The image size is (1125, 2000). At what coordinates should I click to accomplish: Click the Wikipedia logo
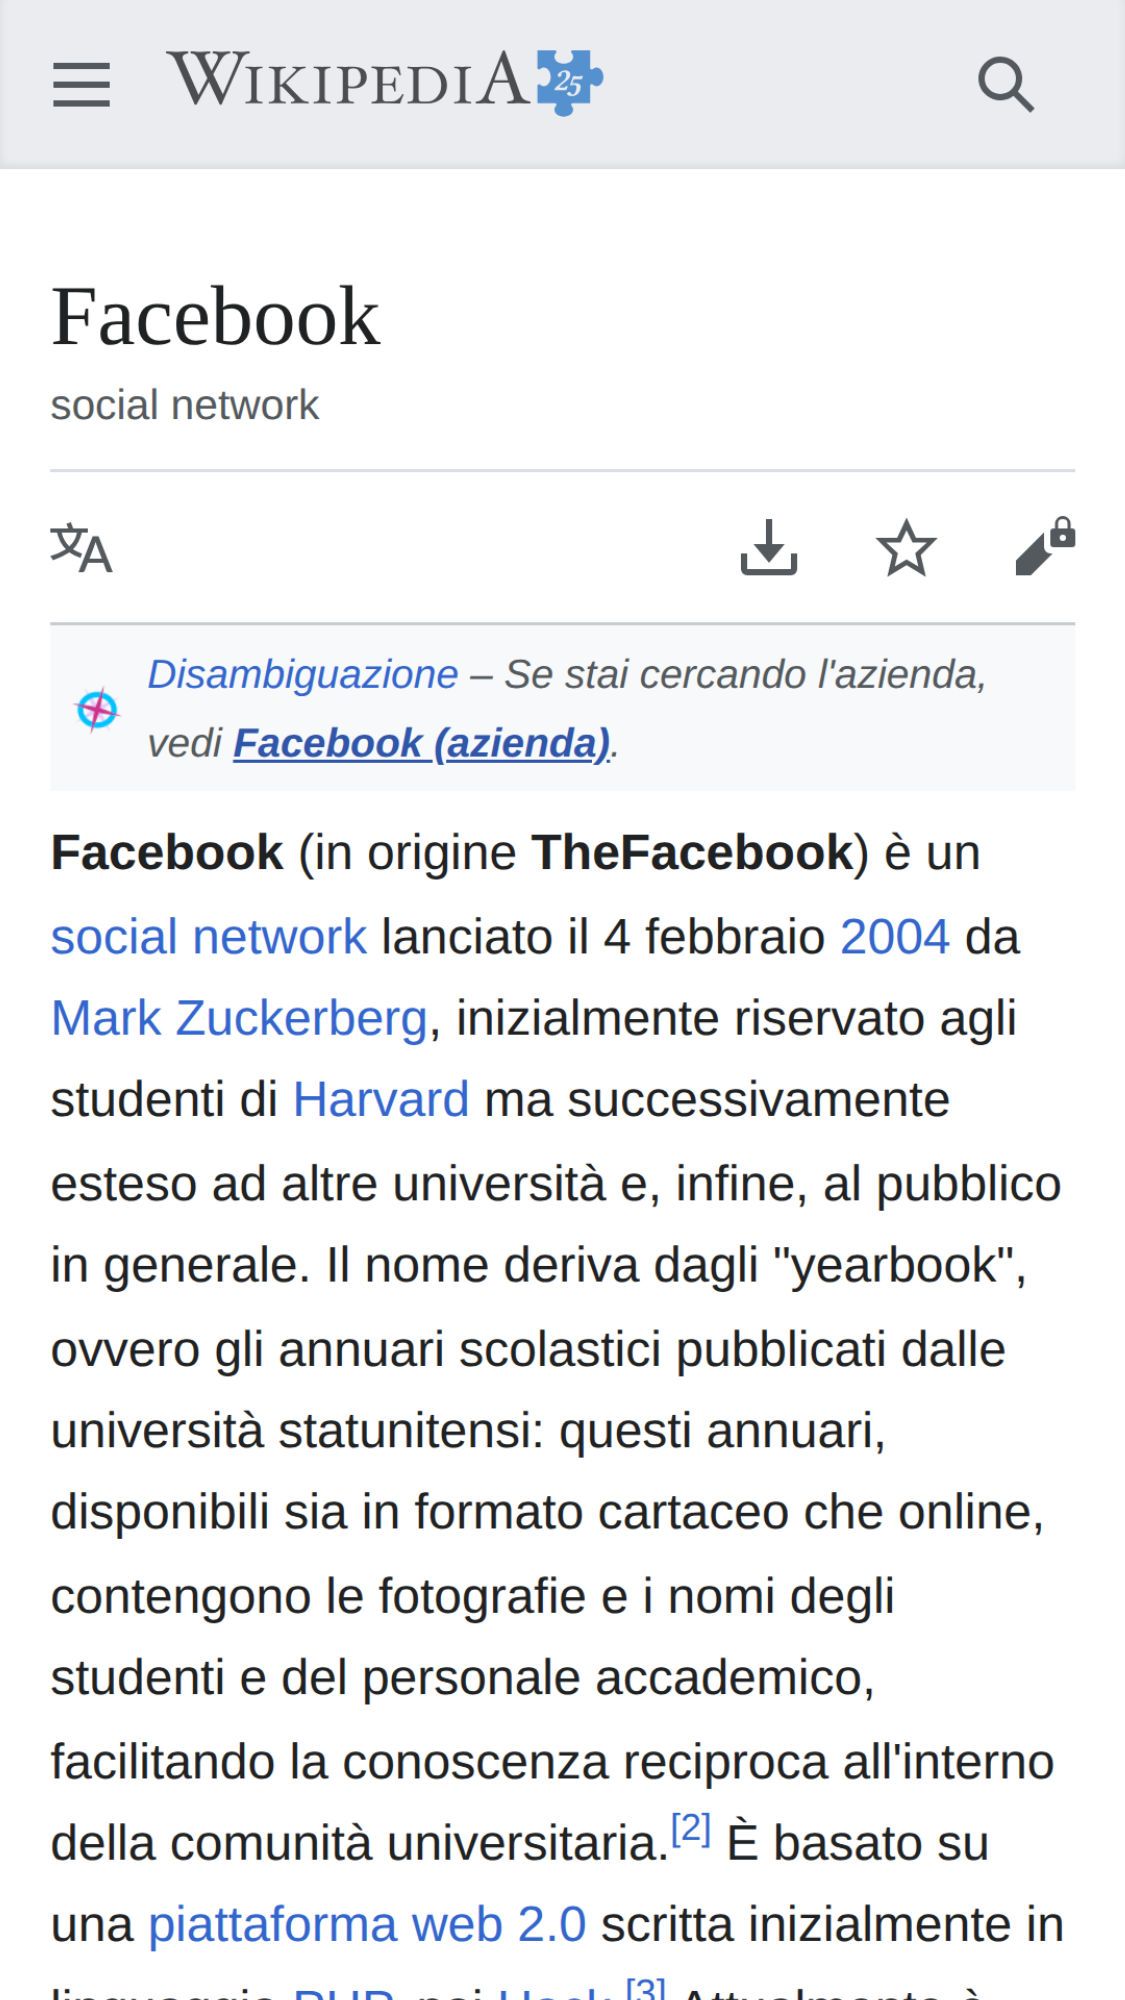pyautogui.click(x=348, y=80)
